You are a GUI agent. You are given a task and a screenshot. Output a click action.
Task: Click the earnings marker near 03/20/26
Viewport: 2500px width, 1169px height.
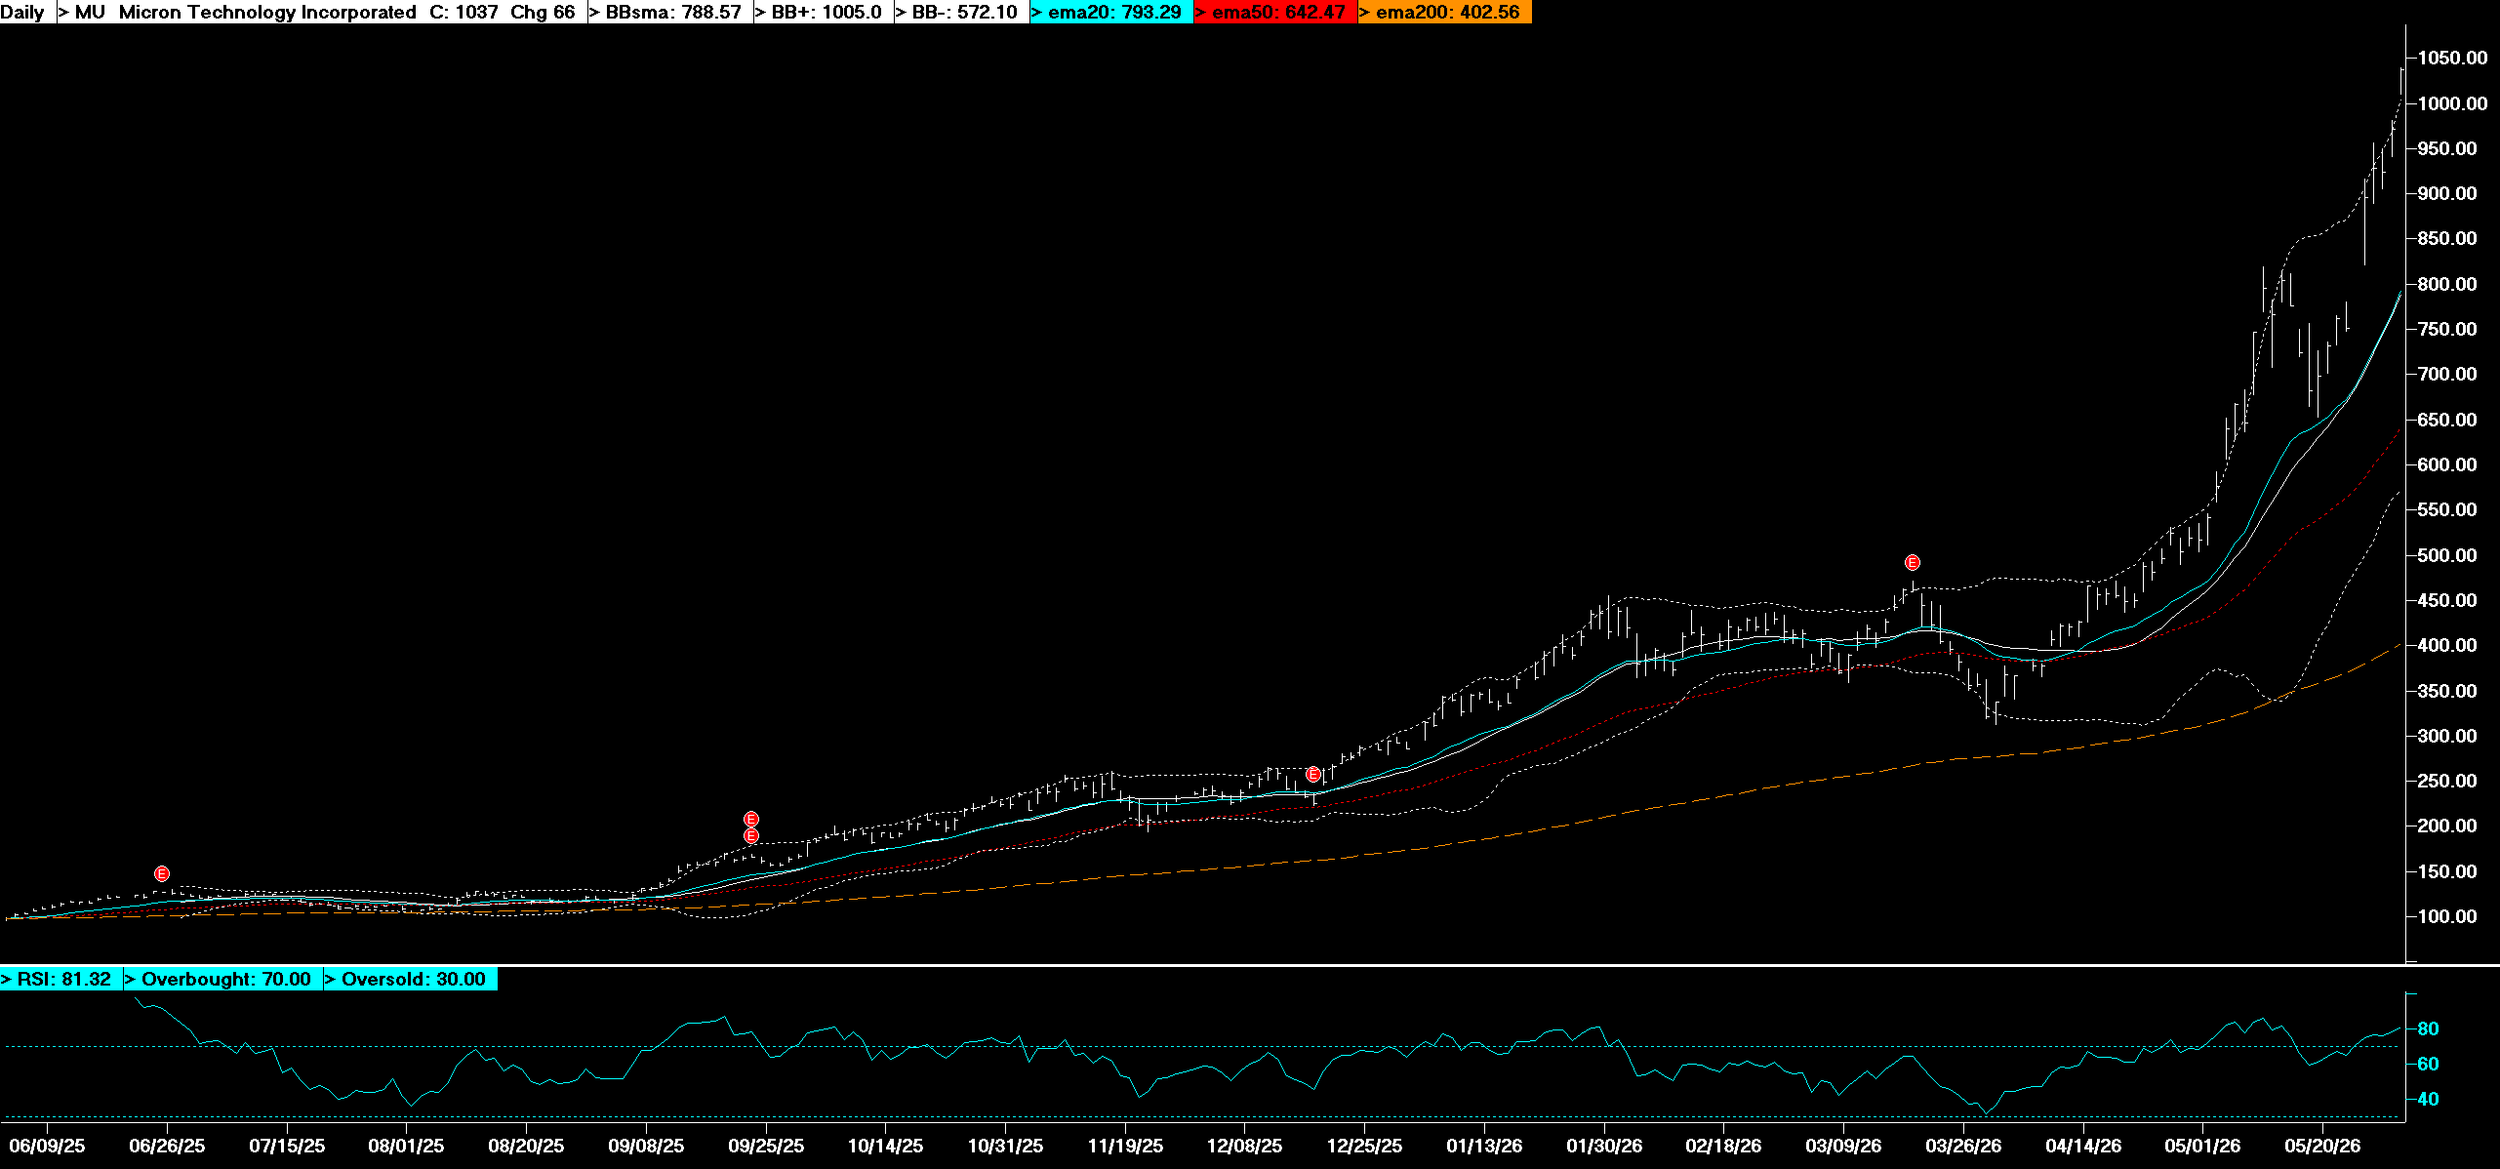[1912, 563]
